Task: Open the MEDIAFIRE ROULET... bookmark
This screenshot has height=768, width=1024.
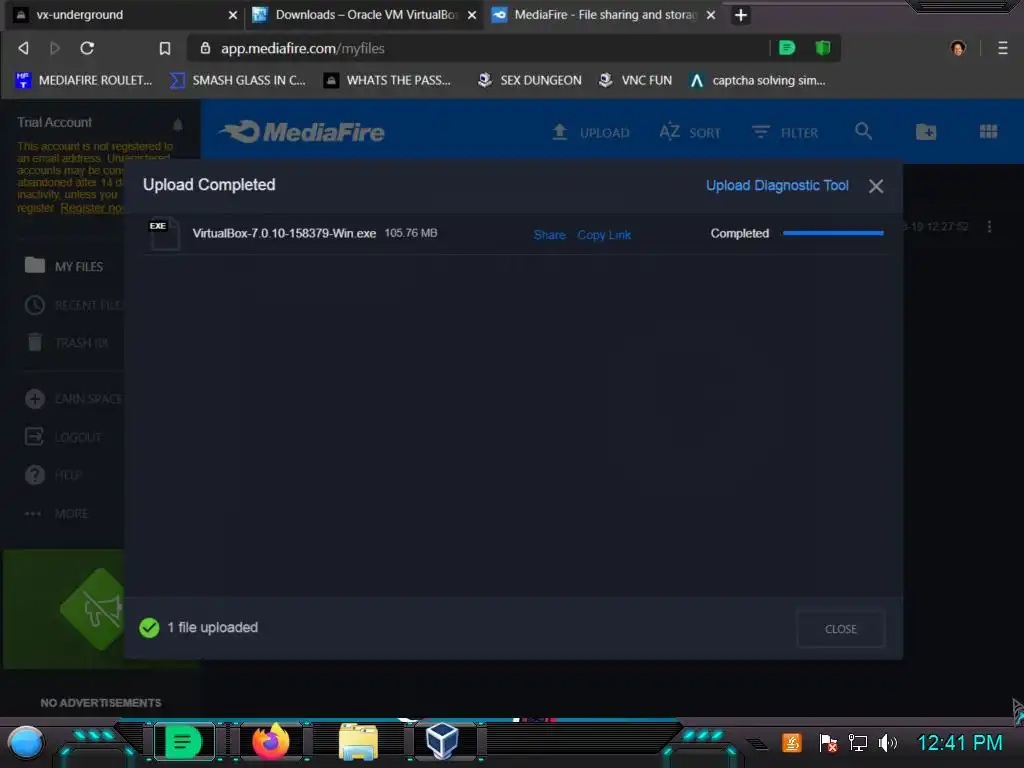Action: tap(84, 80)
